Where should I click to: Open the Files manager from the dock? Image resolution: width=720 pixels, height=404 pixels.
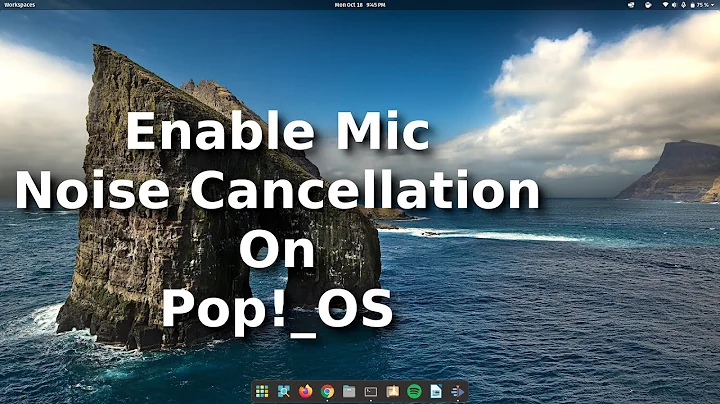[349, 391]
